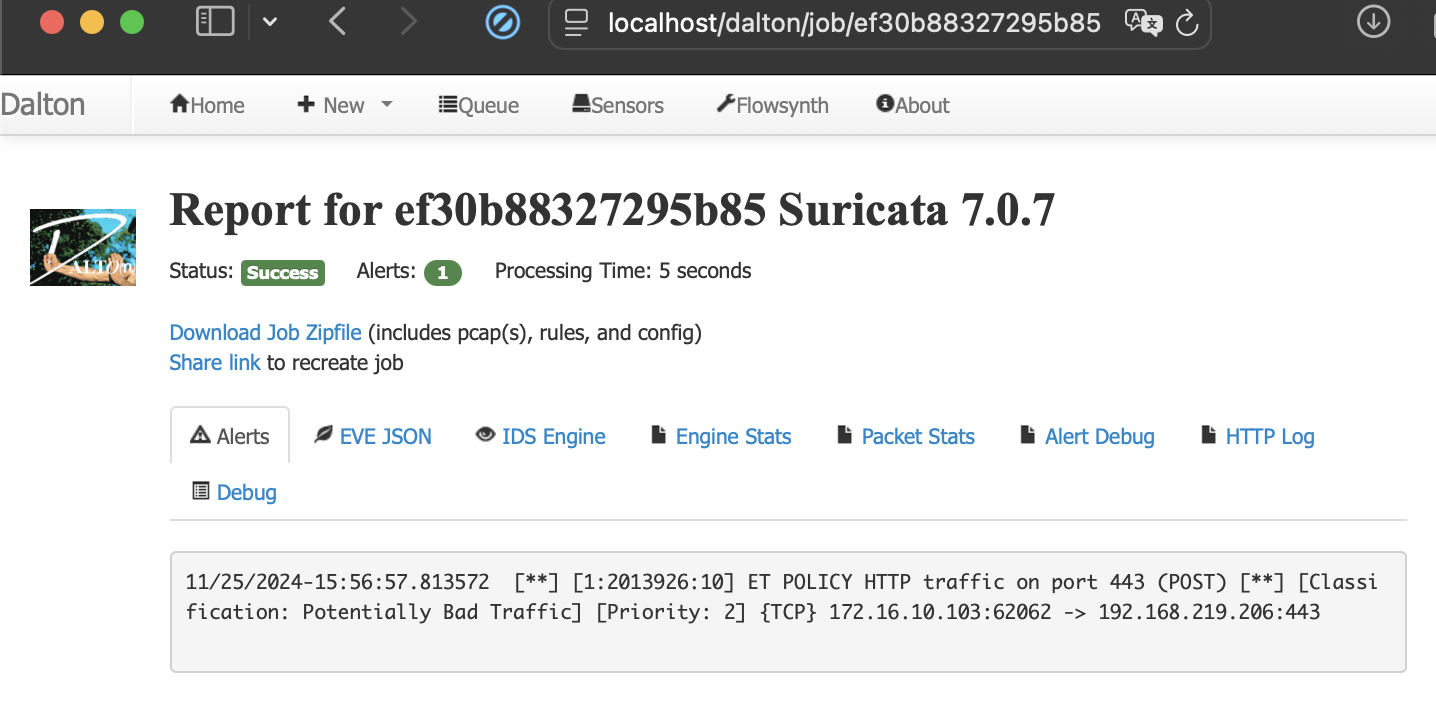The image size is (1436, 724).
Task: Click the Dalton brand link
Action: pos(43,105)
